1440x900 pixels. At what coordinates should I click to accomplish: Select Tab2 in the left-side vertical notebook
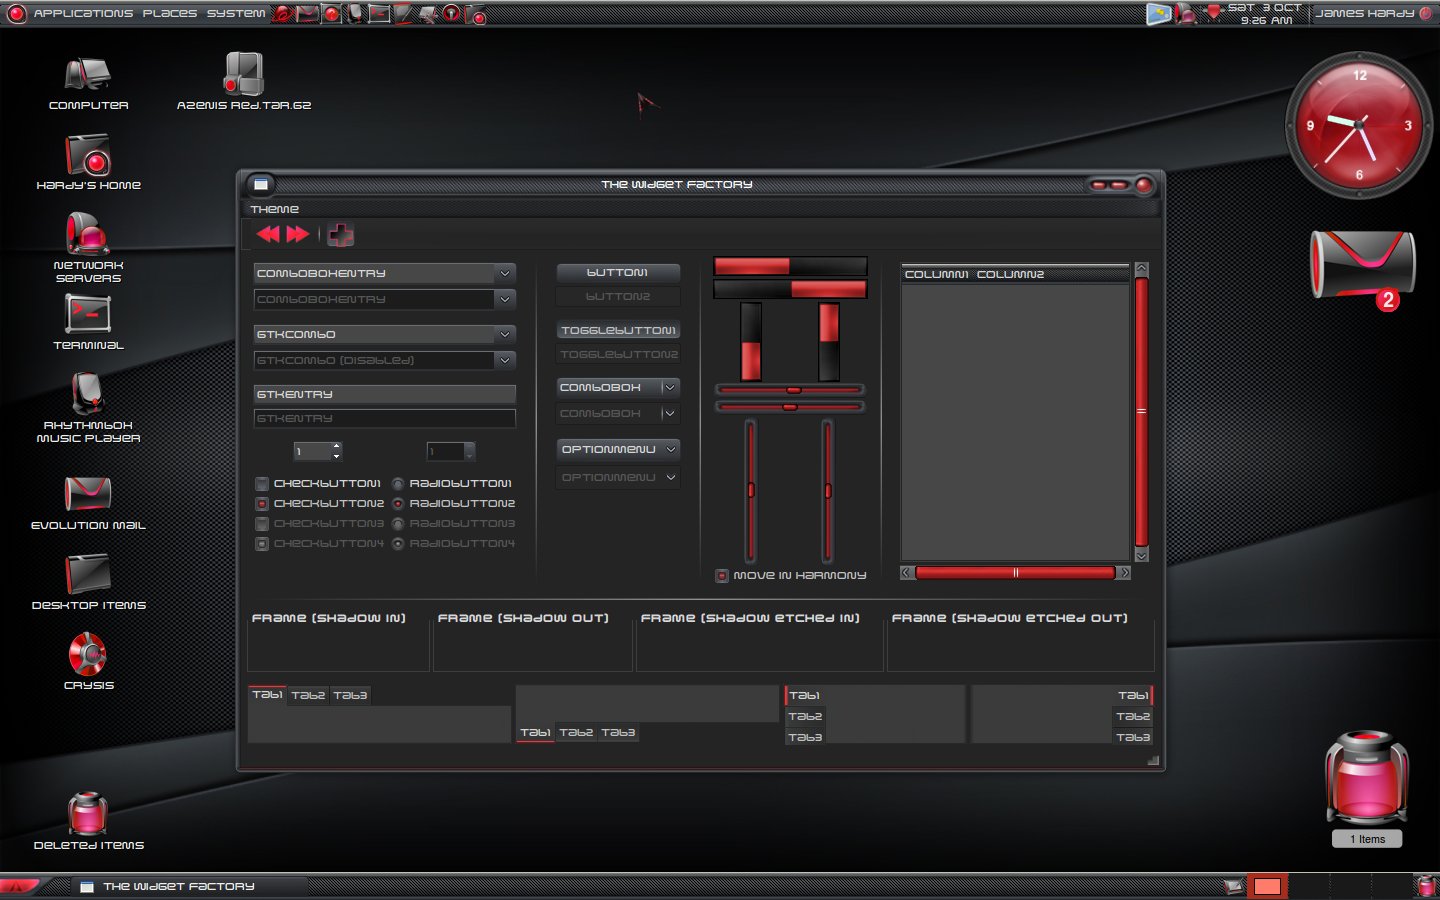point(805,716)
